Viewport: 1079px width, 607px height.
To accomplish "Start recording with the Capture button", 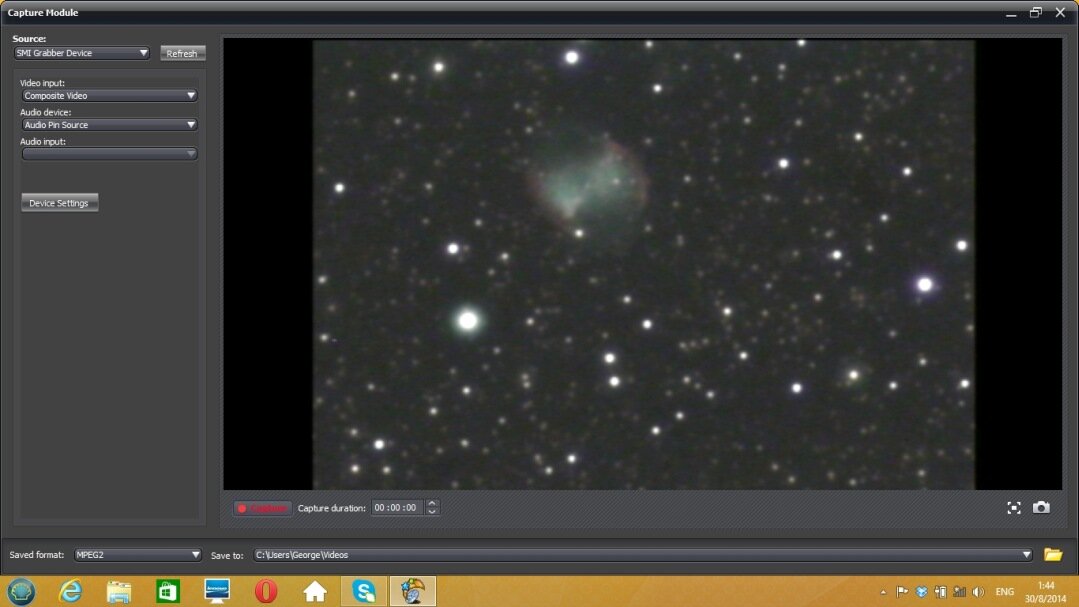I will click(262, 508).
